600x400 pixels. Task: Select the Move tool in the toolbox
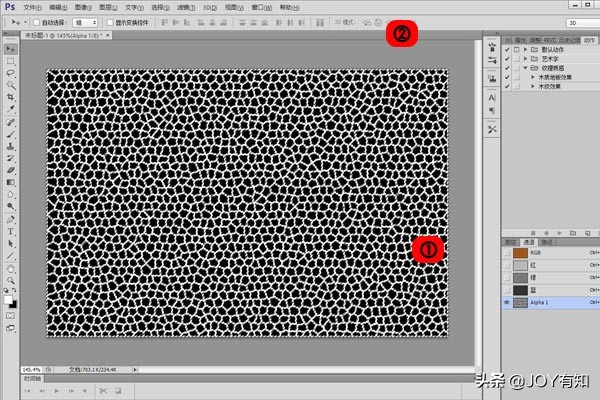click(10, 51)
